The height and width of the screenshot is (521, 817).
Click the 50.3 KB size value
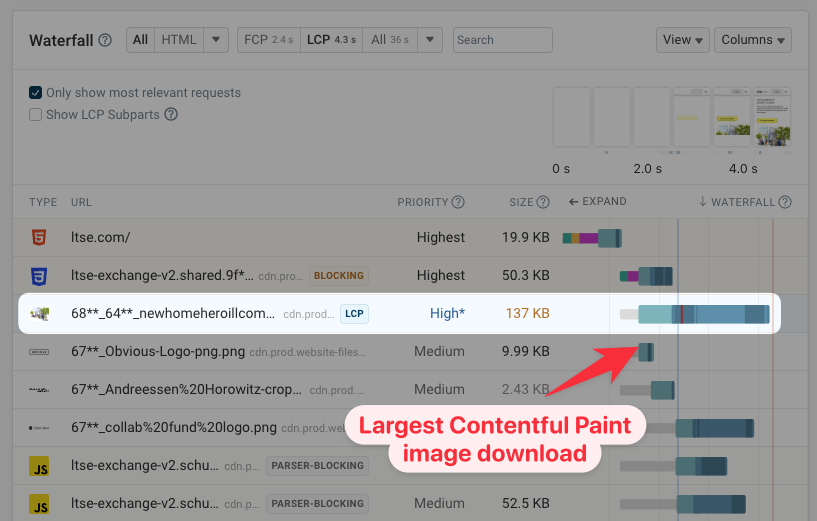[526, 276]
